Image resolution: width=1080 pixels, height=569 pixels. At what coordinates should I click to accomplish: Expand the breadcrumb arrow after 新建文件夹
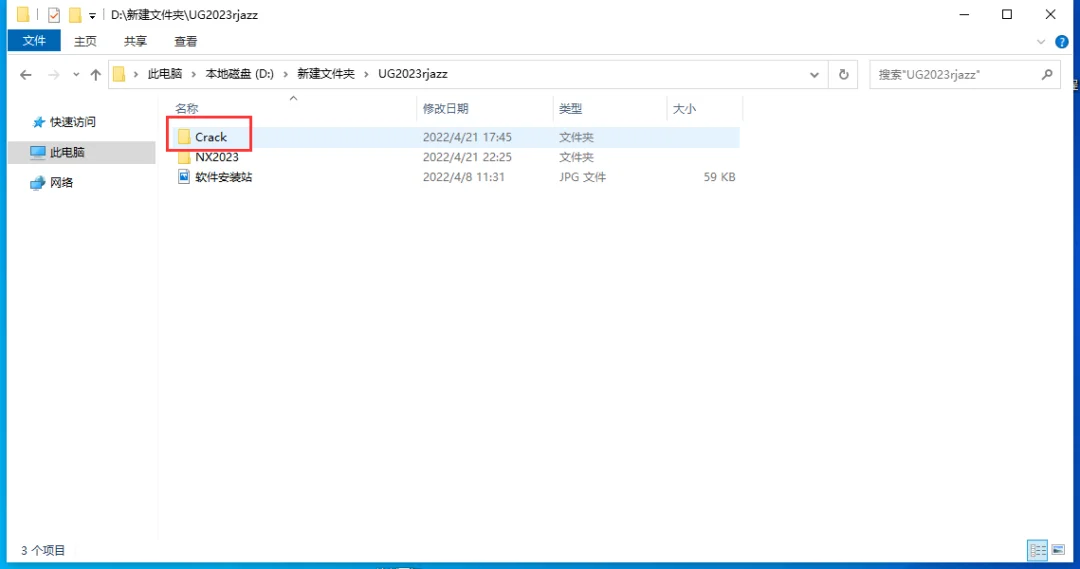pyautogui.click(x=366, y=74)
